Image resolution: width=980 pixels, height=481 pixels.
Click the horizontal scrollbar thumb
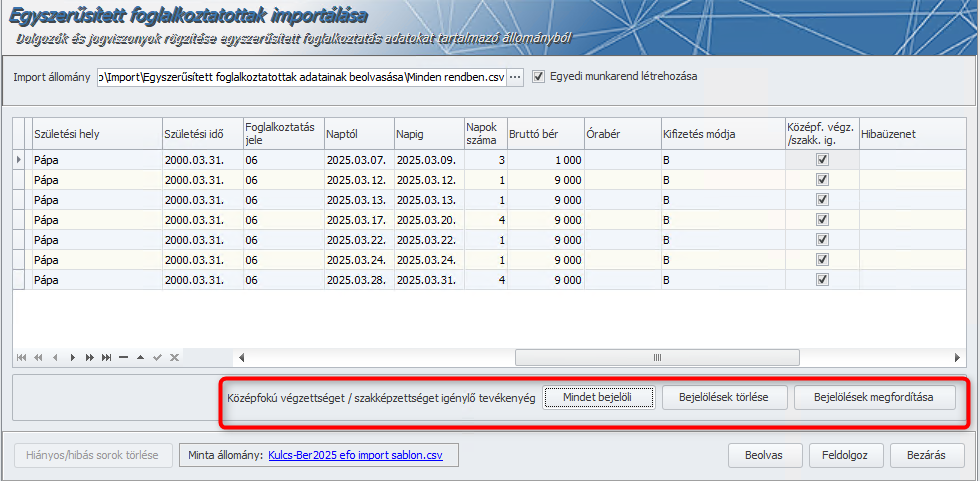click(657, 357)
